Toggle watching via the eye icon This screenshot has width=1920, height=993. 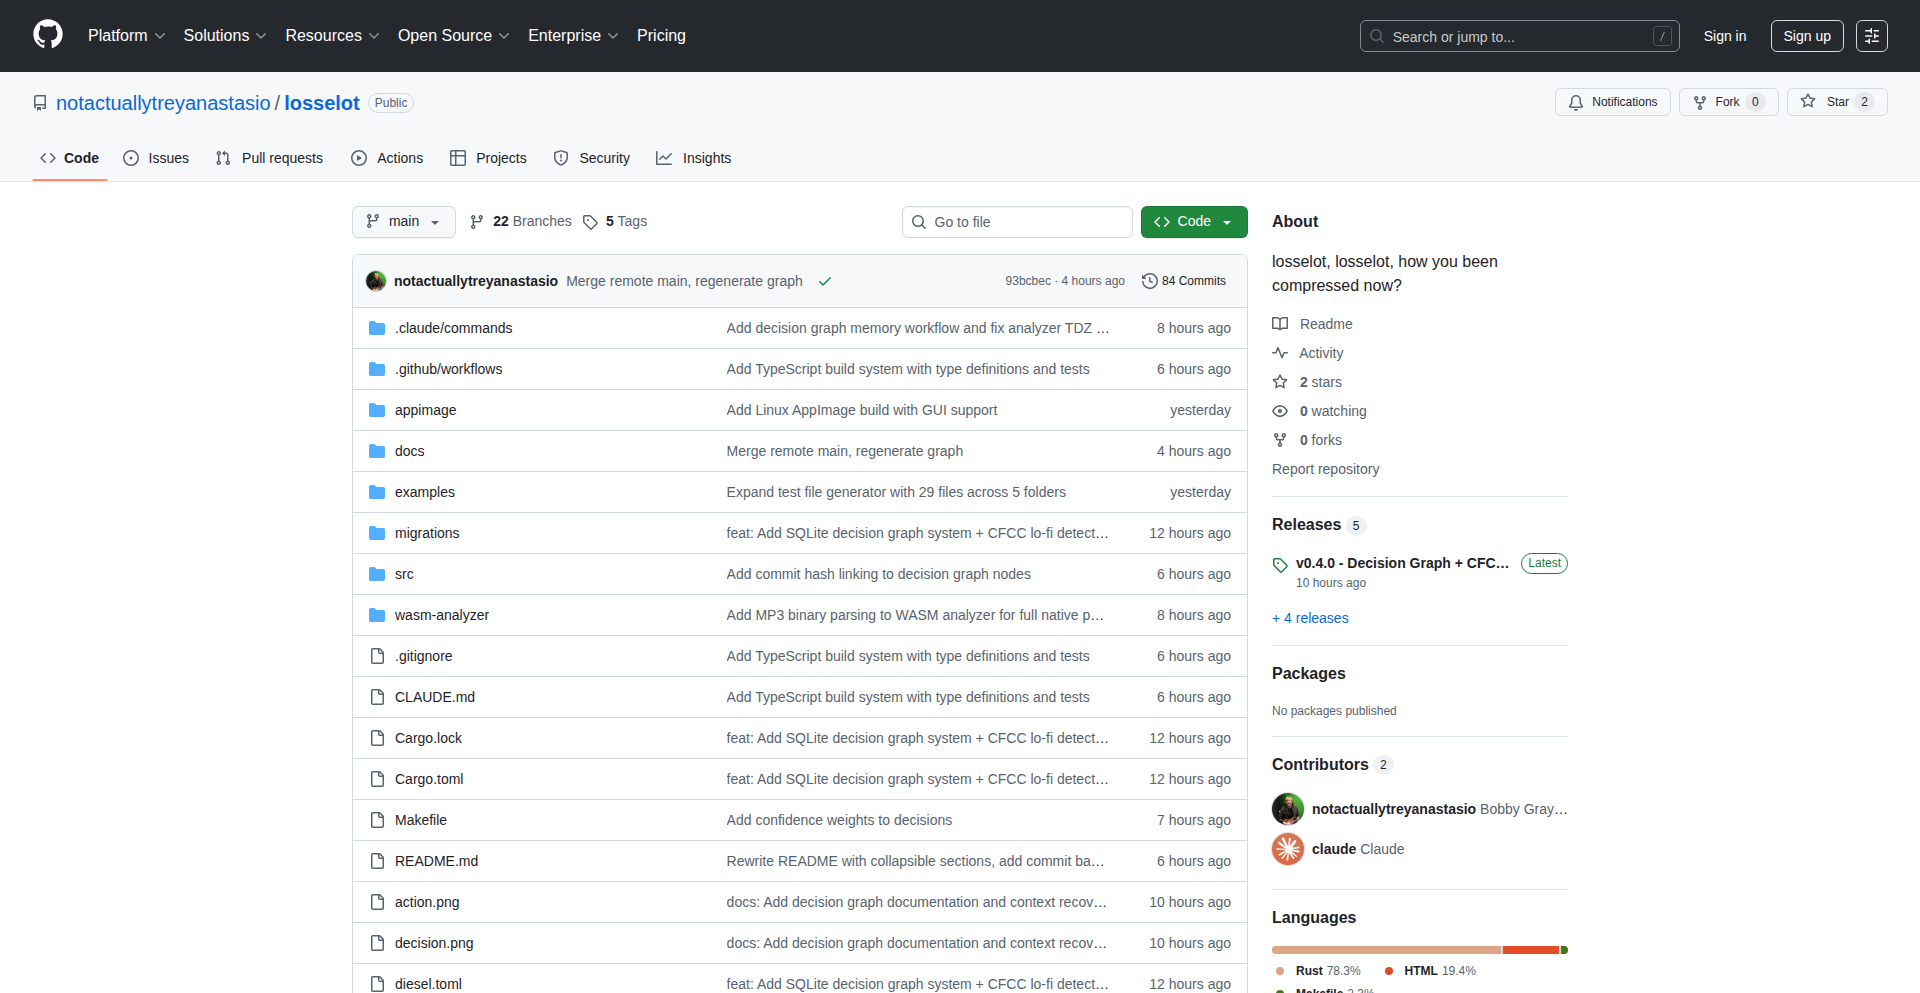coord(1280,411)
